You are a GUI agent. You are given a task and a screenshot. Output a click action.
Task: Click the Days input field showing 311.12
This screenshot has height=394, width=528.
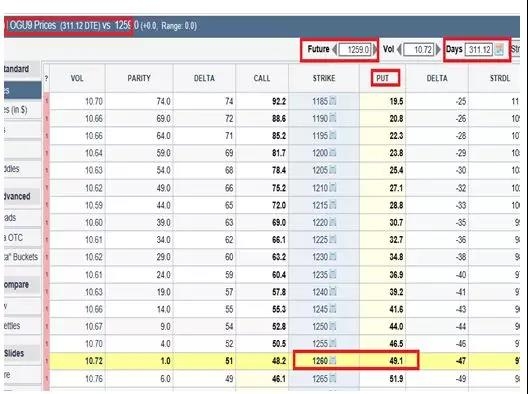[479, 50]
